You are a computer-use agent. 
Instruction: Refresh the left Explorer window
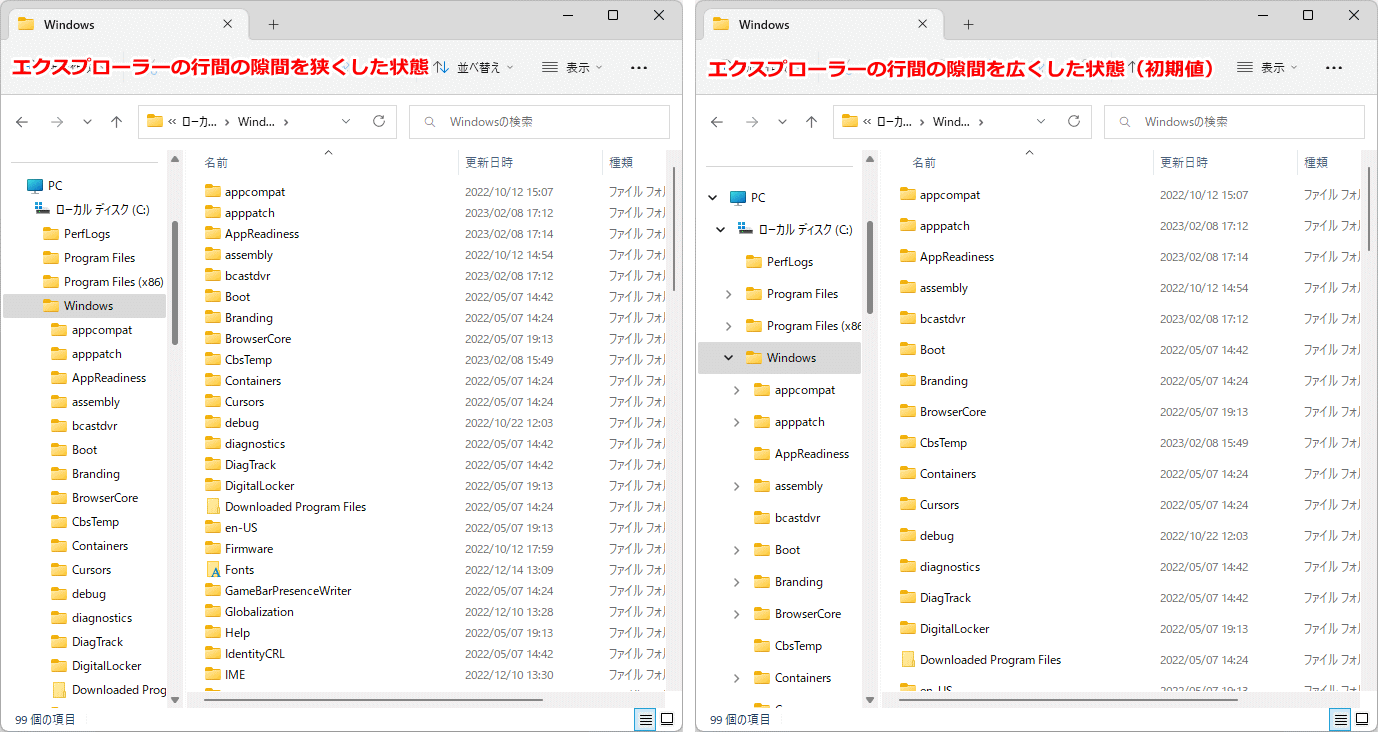379,121
